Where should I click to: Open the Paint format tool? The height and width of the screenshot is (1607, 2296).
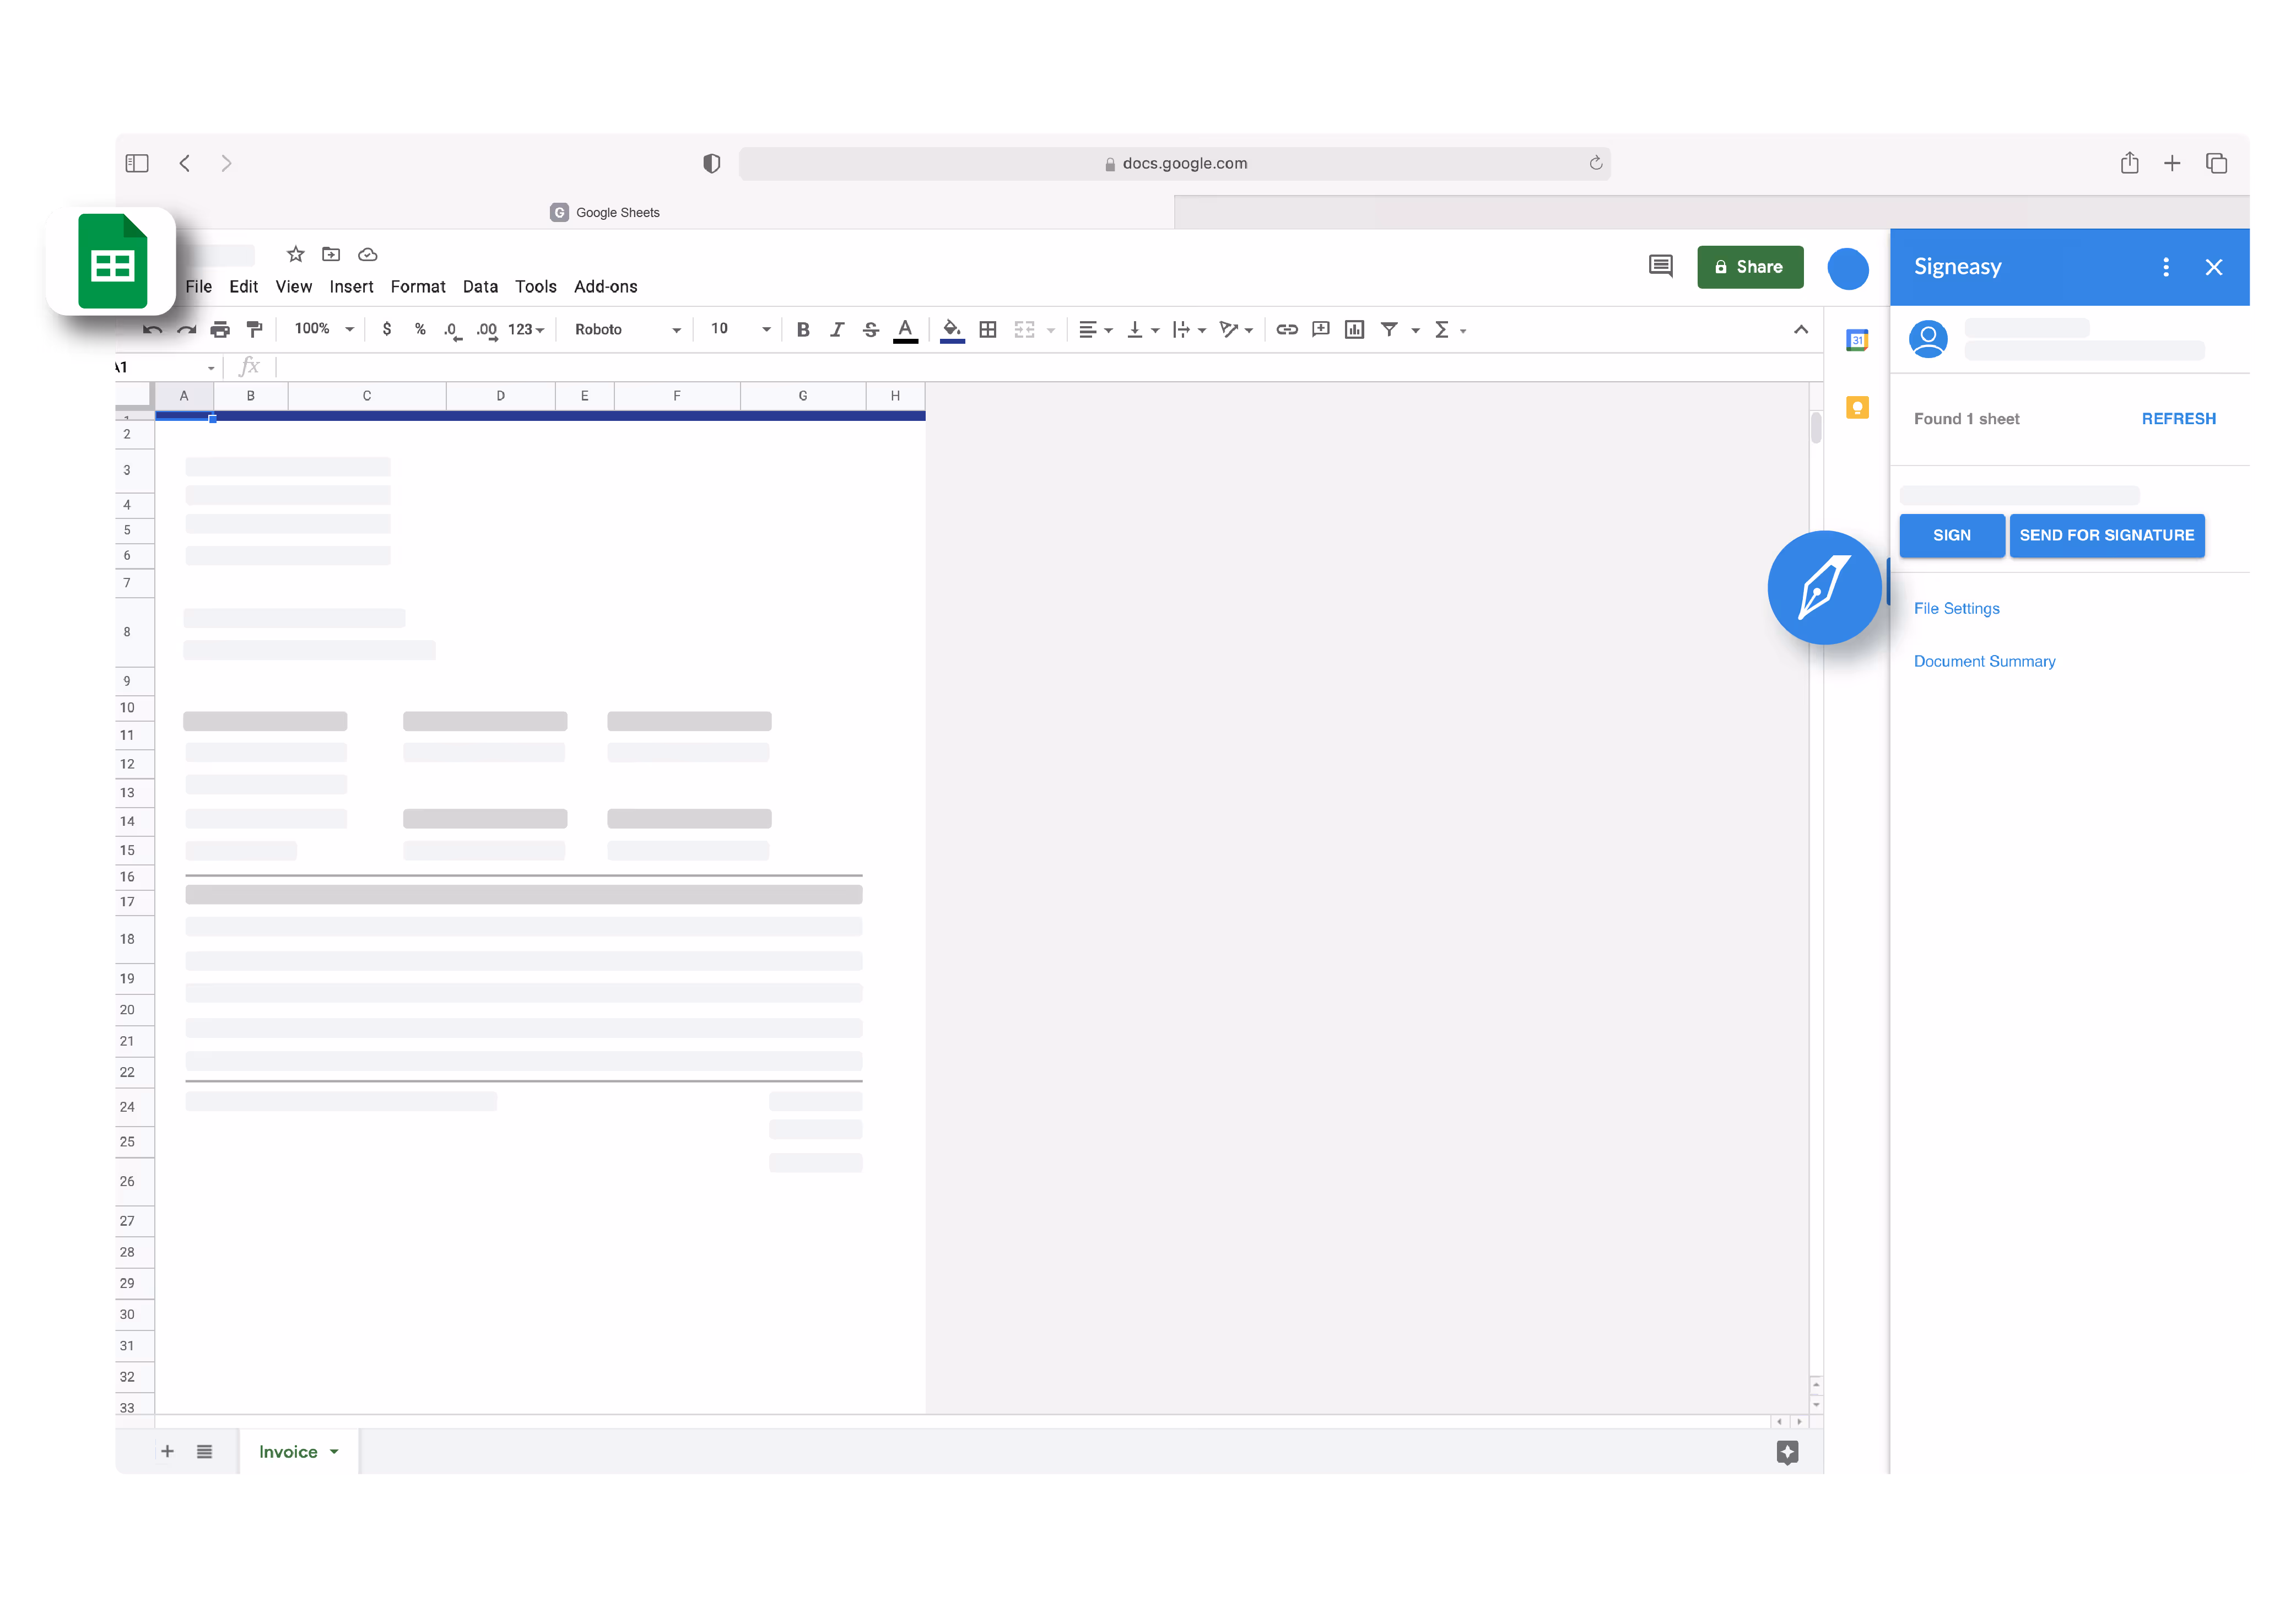pos(255,329)
